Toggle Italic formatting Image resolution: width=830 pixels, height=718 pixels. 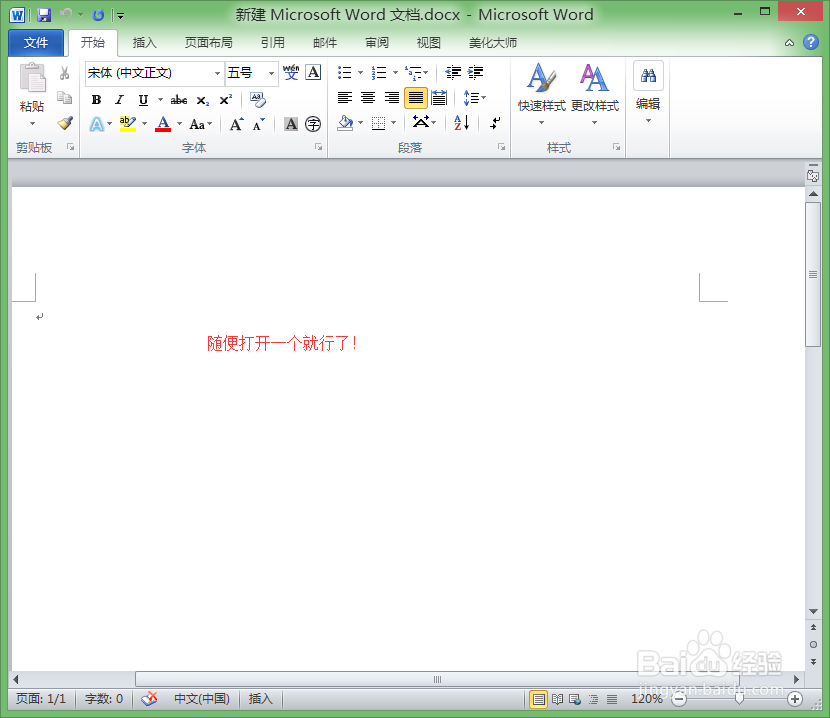tap(120, 100)
